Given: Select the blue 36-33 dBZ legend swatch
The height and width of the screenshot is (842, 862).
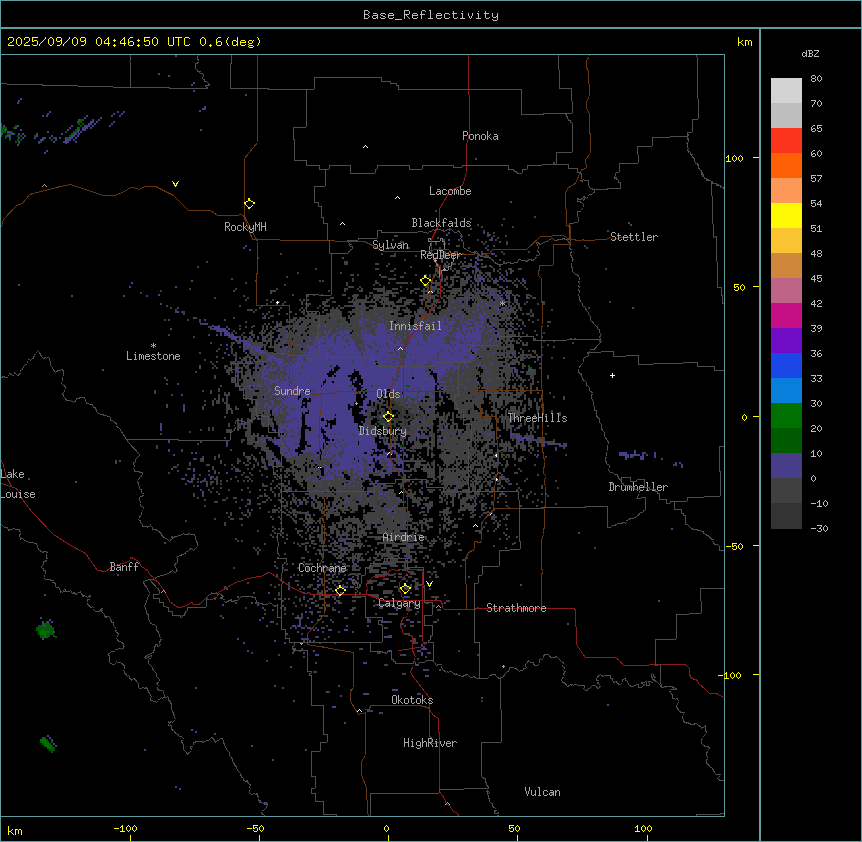Looking at the screenshot, I should point(786,365).
